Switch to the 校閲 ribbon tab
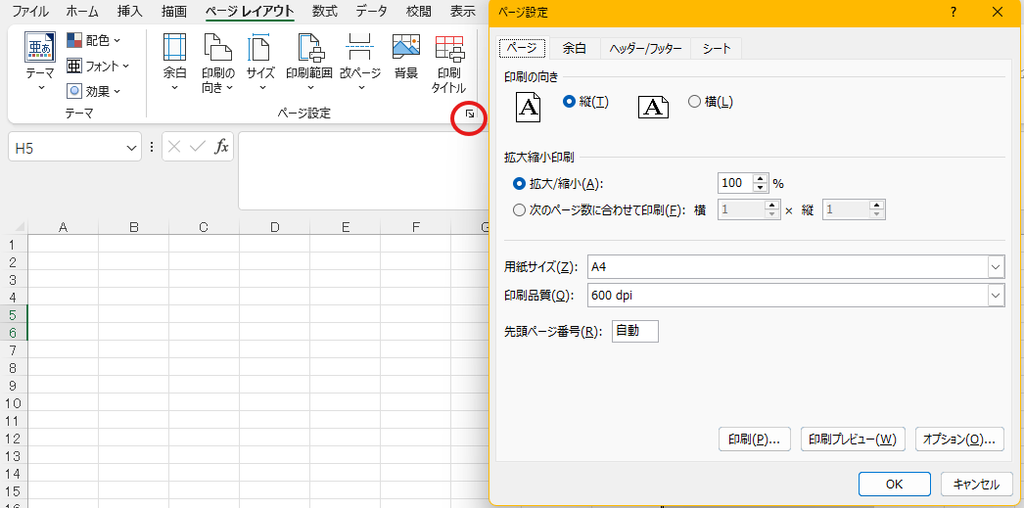The image size is (1024, 508). coord(418,11)
